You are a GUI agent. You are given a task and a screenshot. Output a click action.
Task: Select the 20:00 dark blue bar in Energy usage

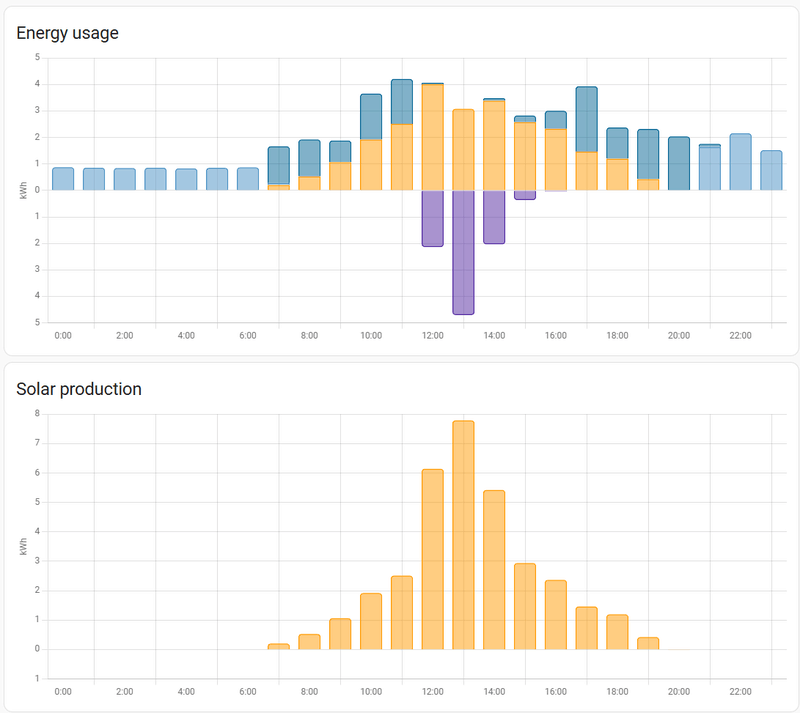pyautogui.click(x=679, y=163)
